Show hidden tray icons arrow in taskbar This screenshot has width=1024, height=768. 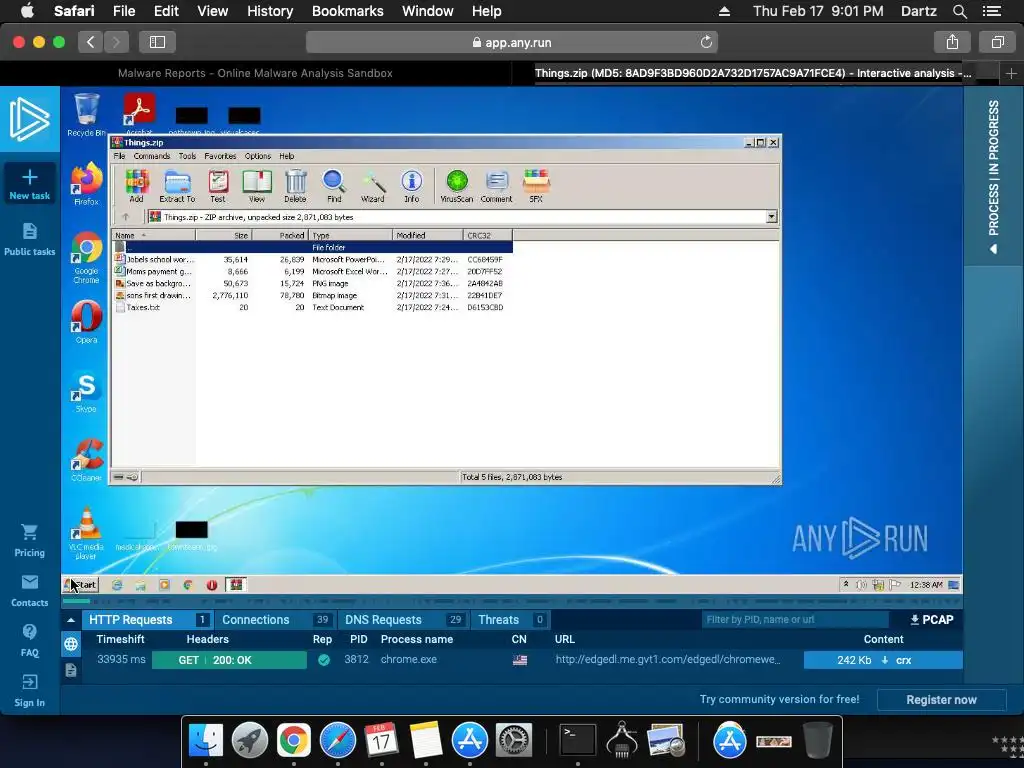[846, 584]
